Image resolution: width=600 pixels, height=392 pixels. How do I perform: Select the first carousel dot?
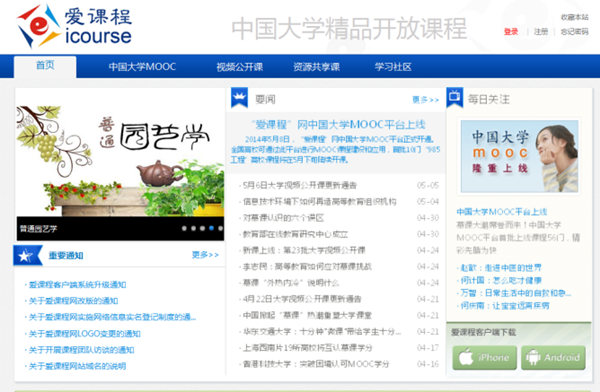point(184,228)
